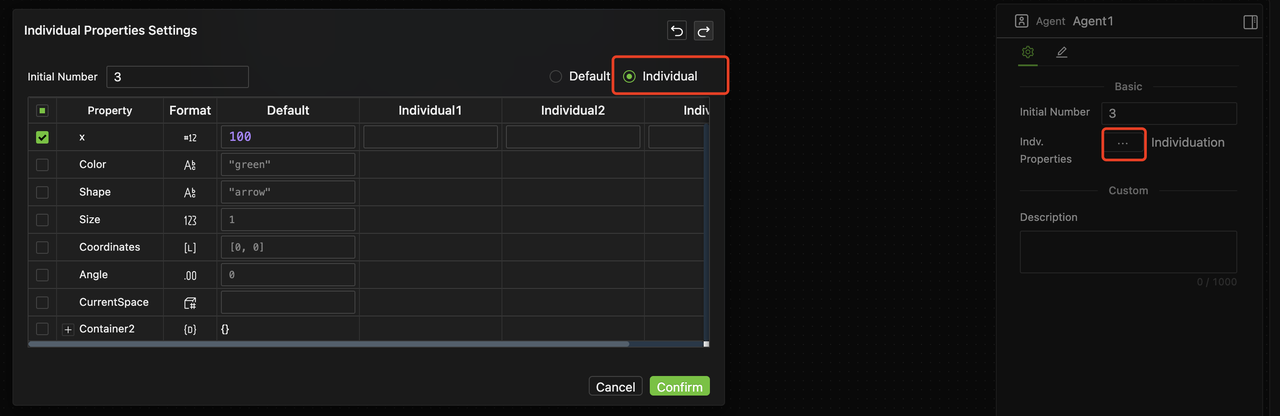Click the table's horizontal scrollbar
This screenshot has height=416, width=1280.
[x=329, y=344]
